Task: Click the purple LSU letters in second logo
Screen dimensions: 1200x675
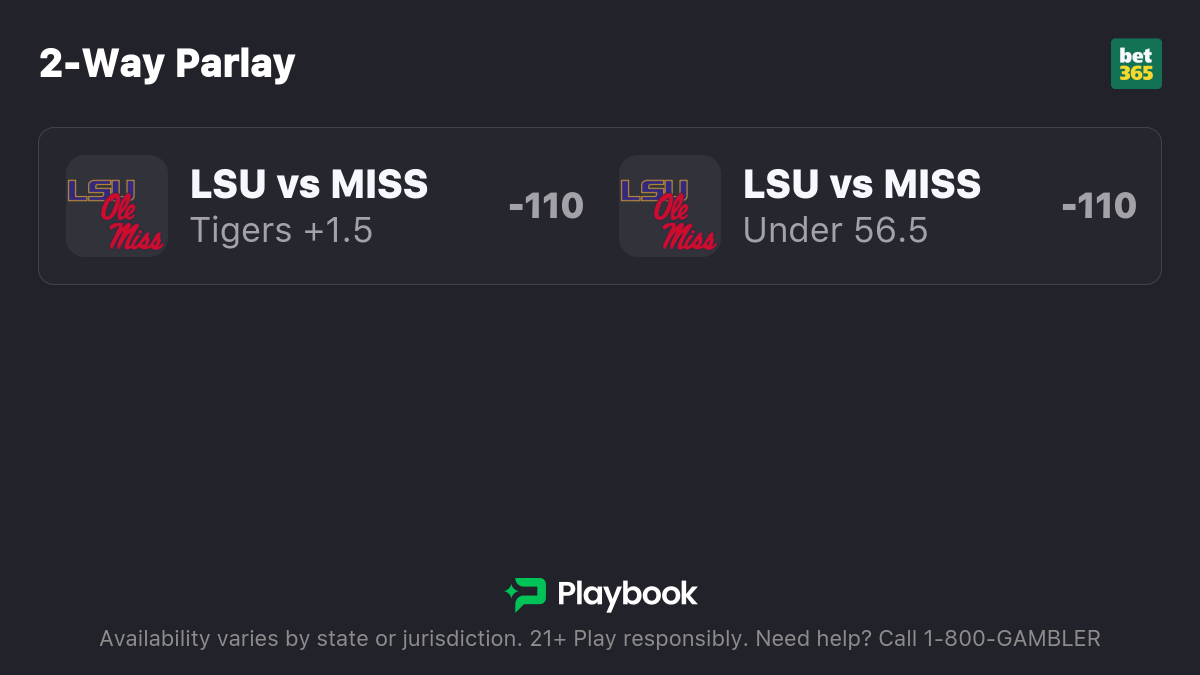Action: tap(654, 190)
